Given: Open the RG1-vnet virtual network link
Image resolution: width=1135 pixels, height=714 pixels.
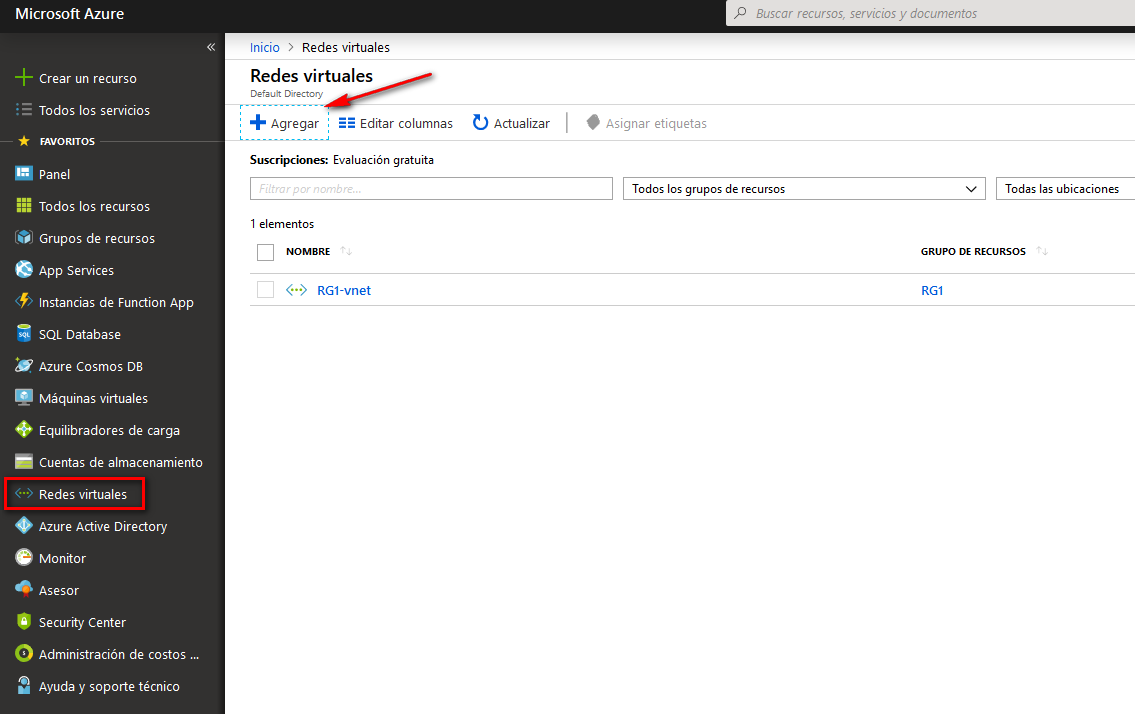Looking at the screenshot, I should 344,290.
